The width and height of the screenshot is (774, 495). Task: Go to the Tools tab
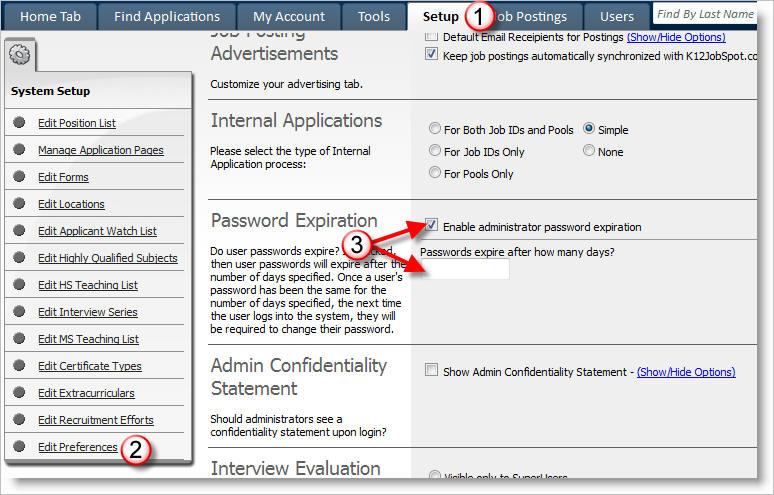tap(374, 17)
